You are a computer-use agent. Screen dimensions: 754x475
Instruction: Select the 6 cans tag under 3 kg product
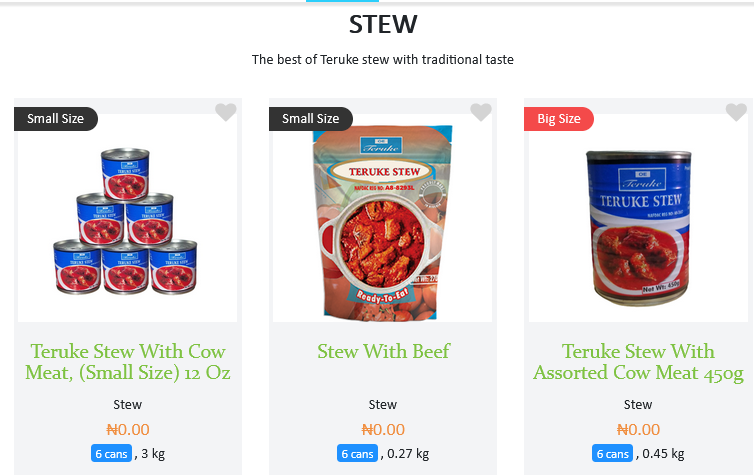pos(111,453)
